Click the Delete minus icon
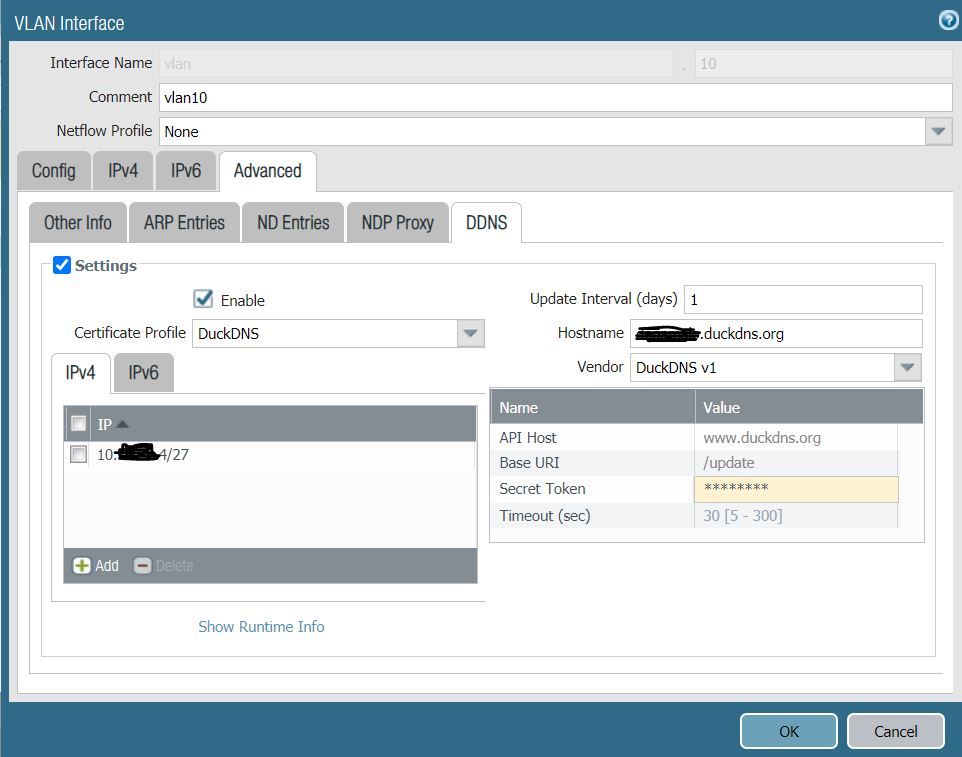This screenshot has height=757, width=962. 142,566
